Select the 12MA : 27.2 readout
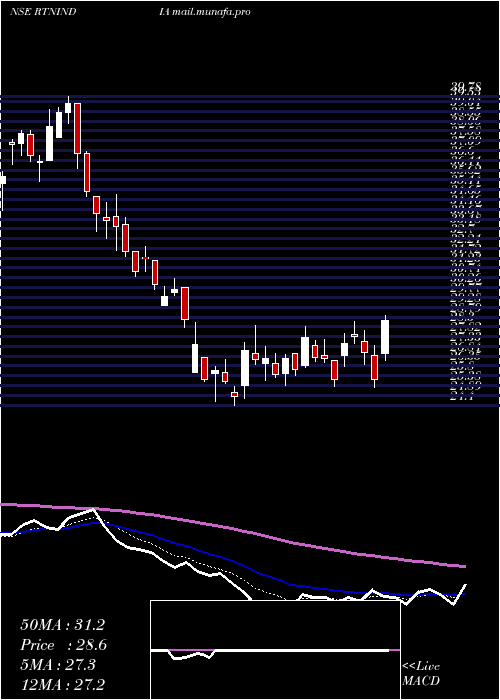 (x=62, y=684)
